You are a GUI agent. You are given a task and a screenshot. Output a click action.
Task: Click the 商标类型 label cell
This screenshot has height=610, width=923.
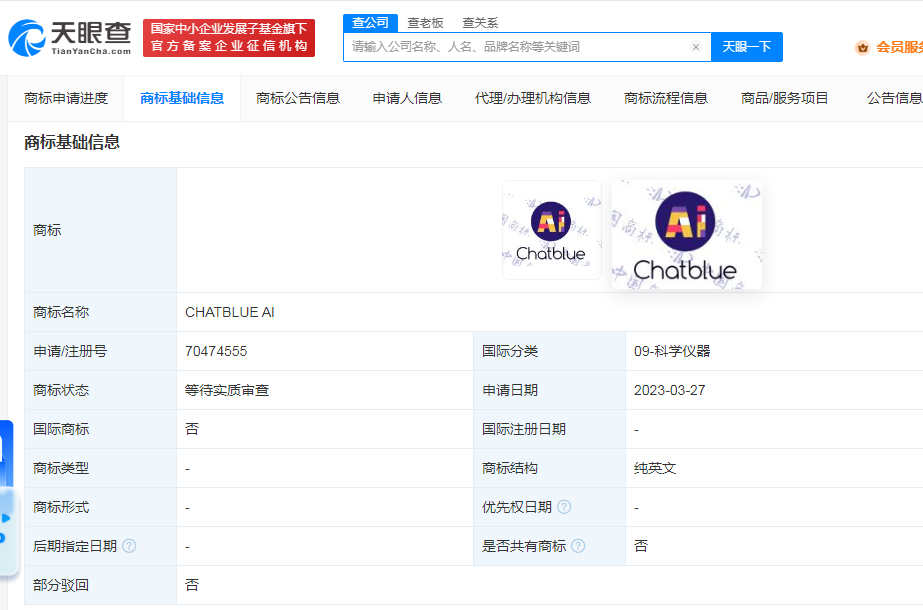point(101,468)
